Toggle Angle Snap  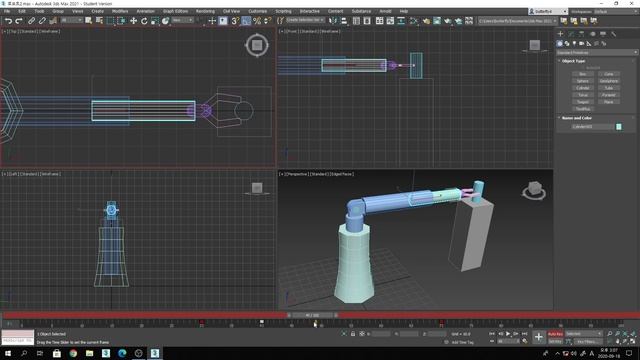pos(246,20)
